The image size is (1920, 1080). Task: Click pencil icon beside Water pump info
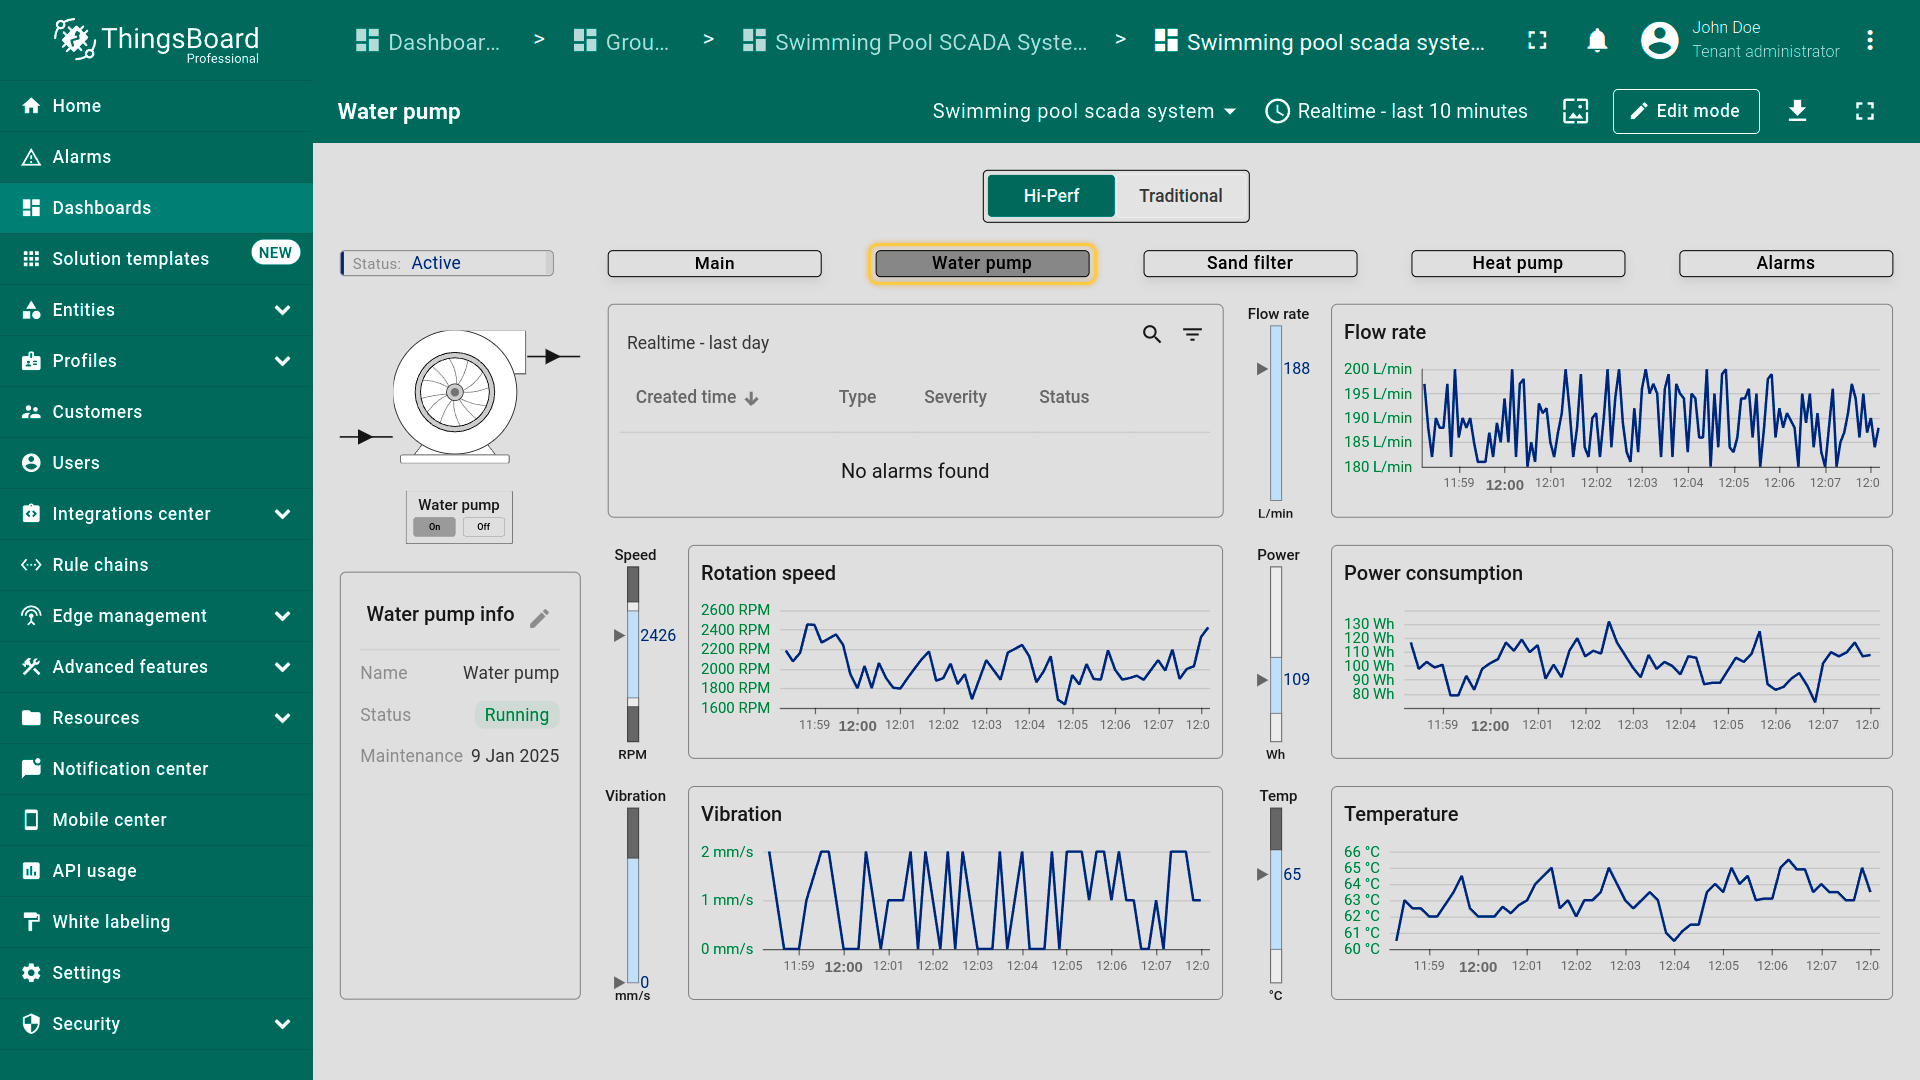click(x=540, y=618)
